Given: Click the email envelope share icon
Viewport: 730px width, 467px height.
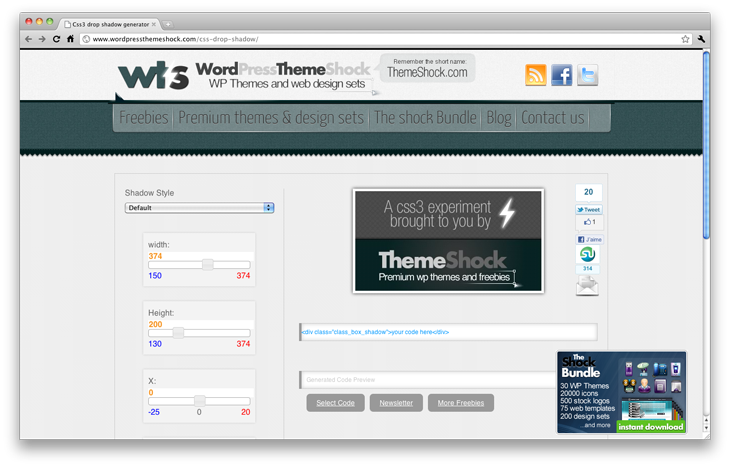Looking at the screenshot, I should click(587, 285).
